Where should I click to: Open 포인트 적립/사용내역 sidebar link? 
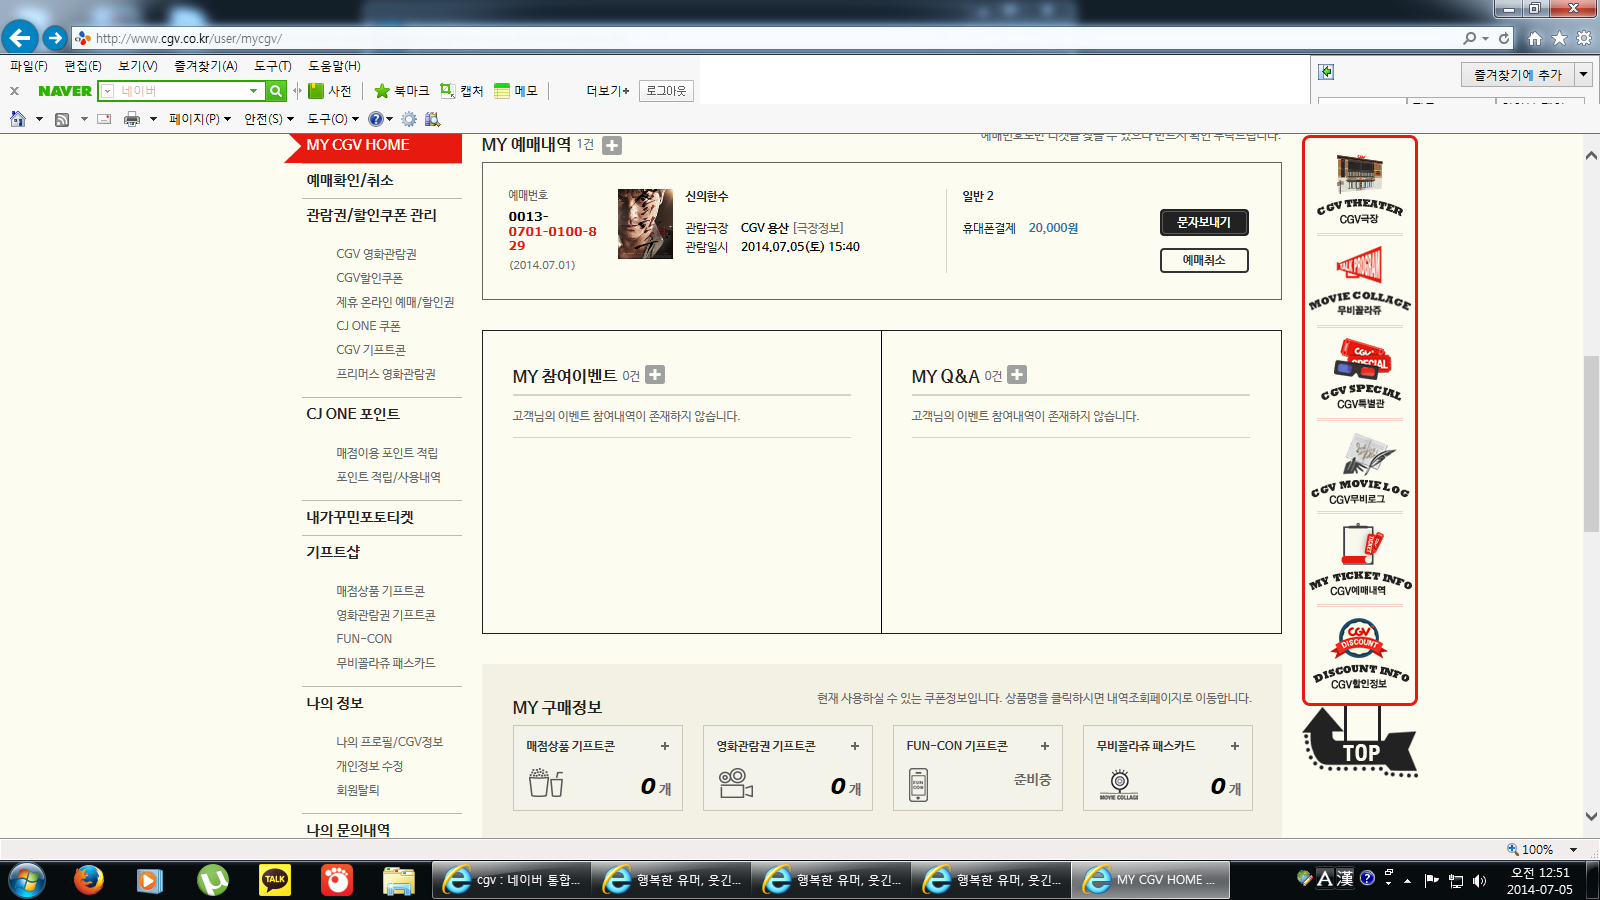(388, 477)
